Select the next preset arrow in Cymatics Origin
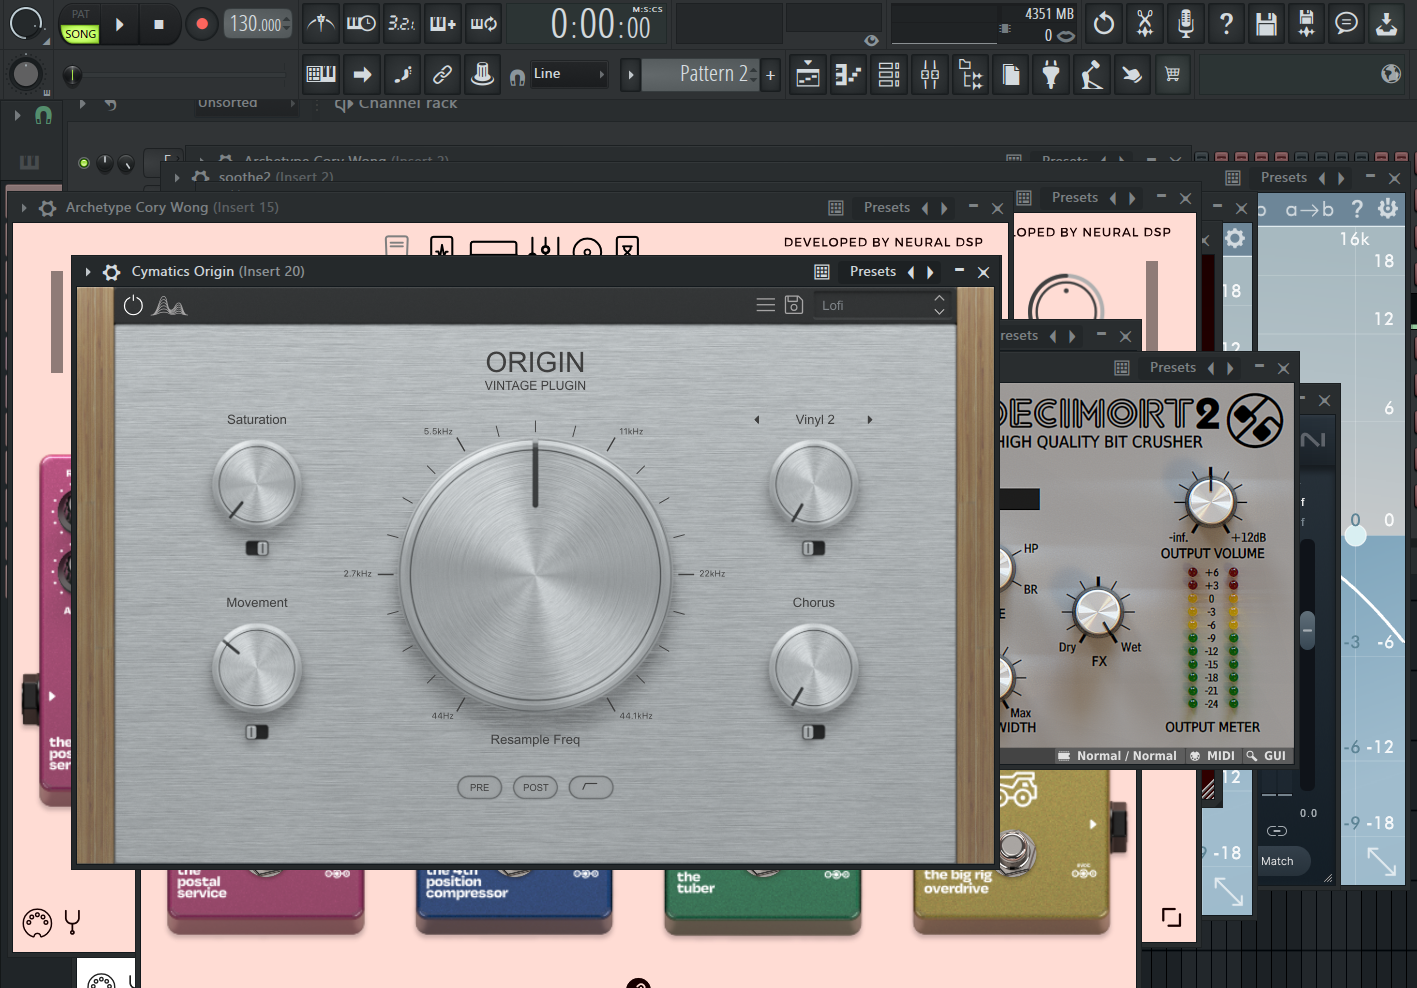 (930, 272)
